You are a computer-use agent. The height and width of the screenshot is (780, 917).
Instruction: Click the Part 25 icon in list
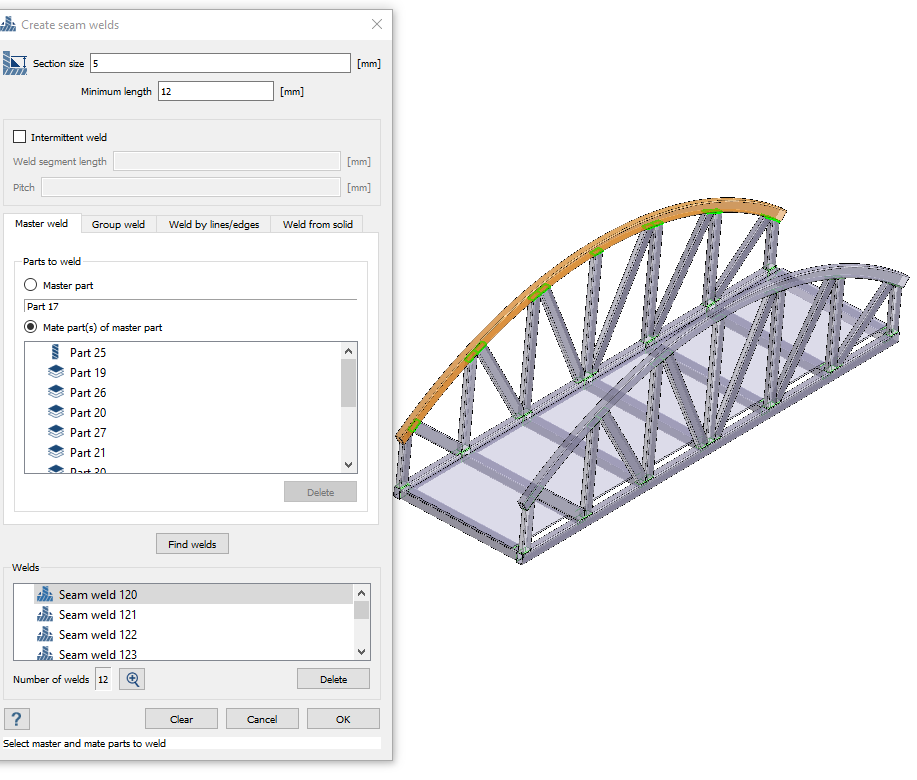point(56,353)
